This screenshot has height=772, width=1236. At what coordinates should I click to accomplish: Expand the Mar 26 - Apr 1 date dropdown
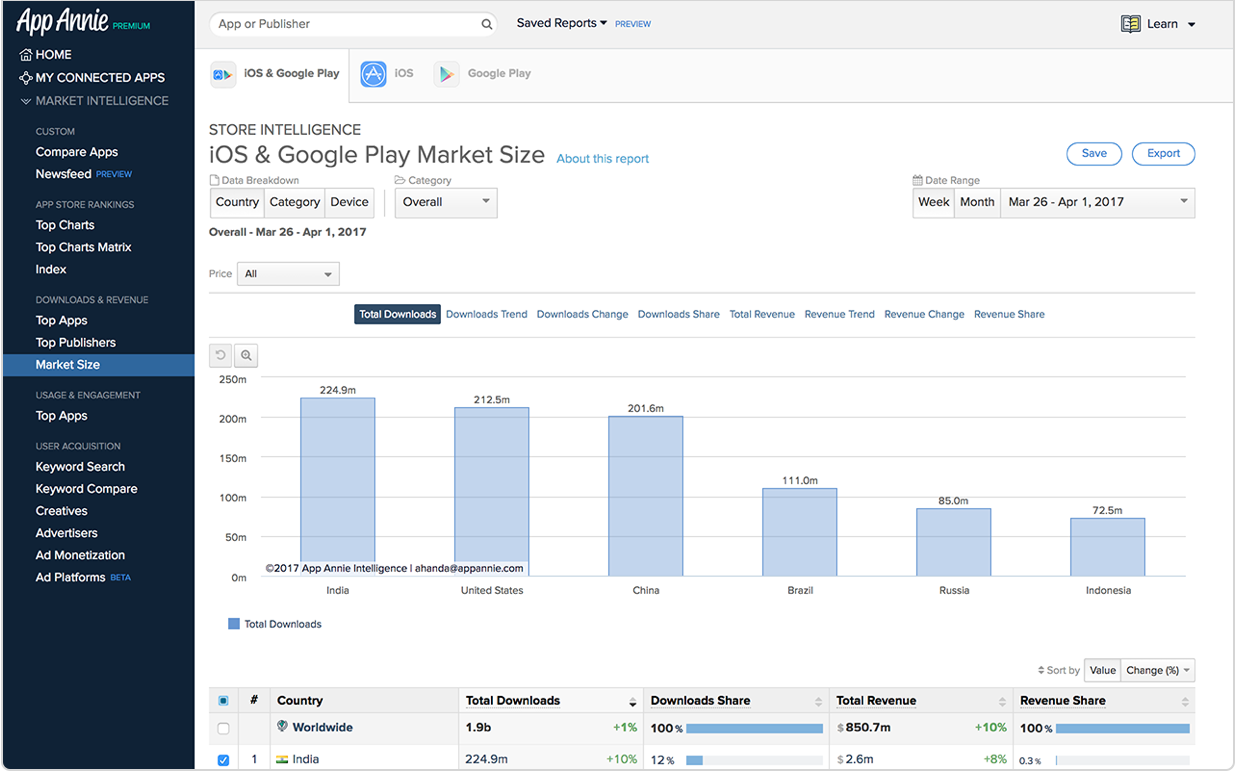point(1098,202)
